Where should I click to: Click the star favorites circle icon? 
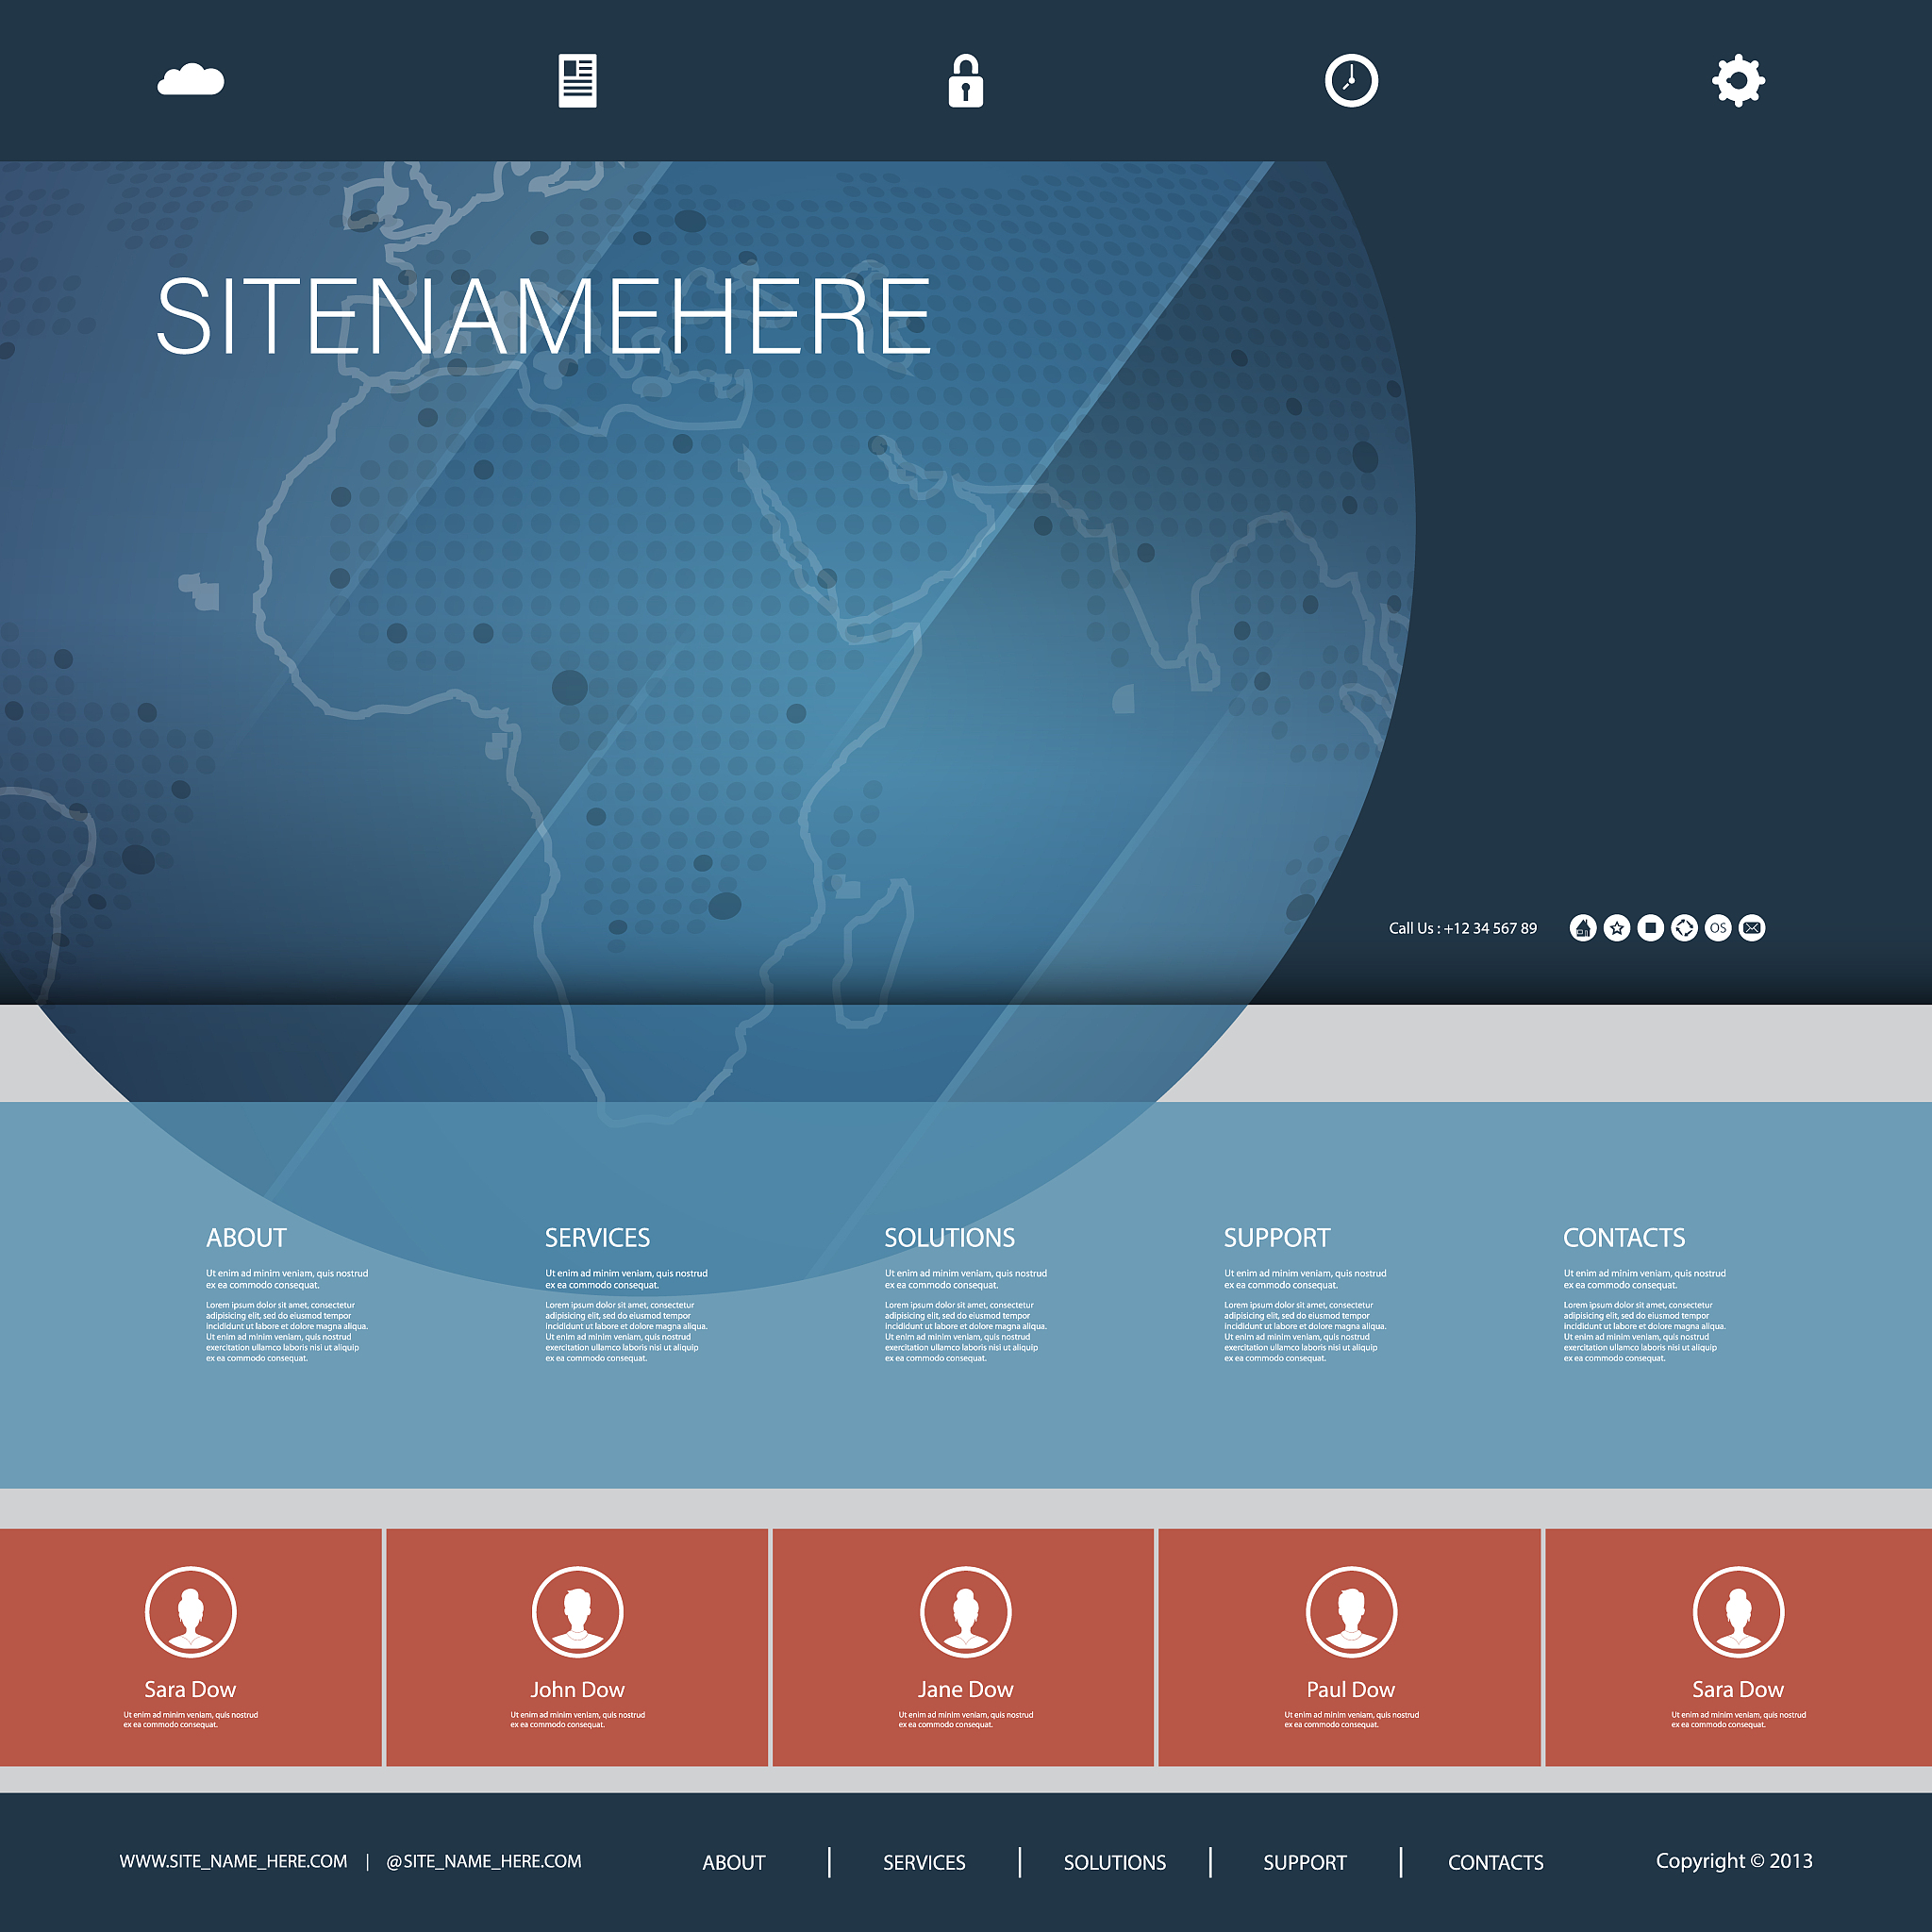(x=1616, y=928)
